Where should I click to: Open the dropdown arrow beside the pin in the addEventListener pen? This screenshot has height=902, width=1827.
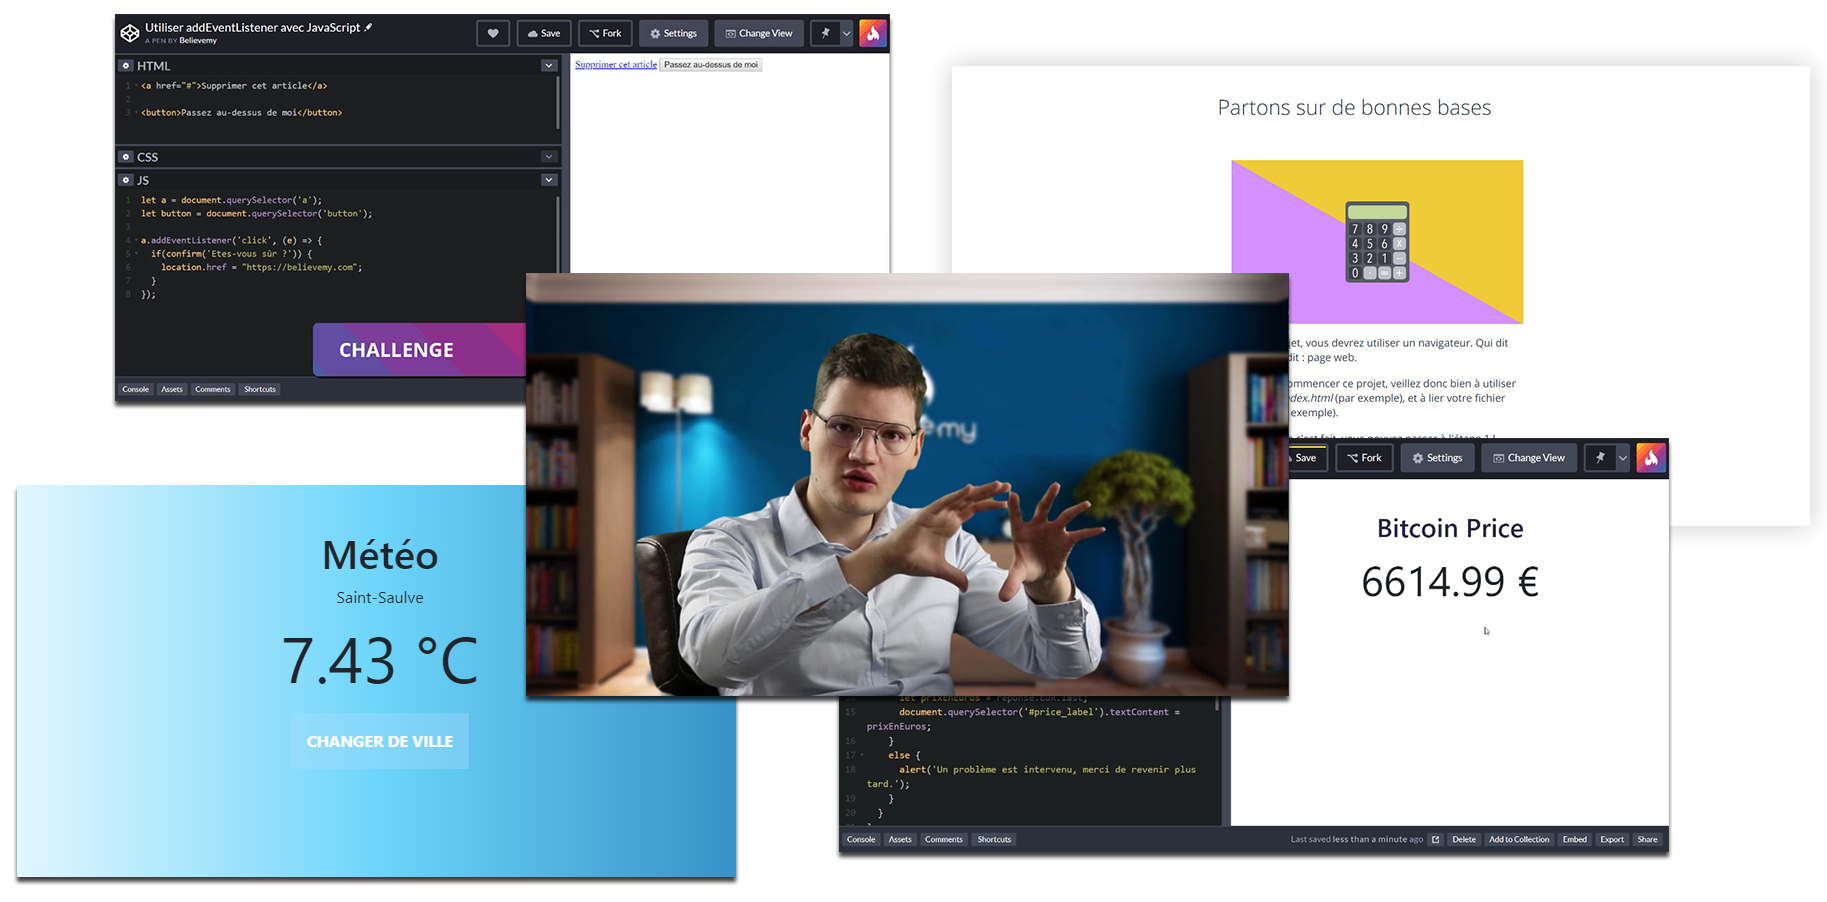point(846,33)
